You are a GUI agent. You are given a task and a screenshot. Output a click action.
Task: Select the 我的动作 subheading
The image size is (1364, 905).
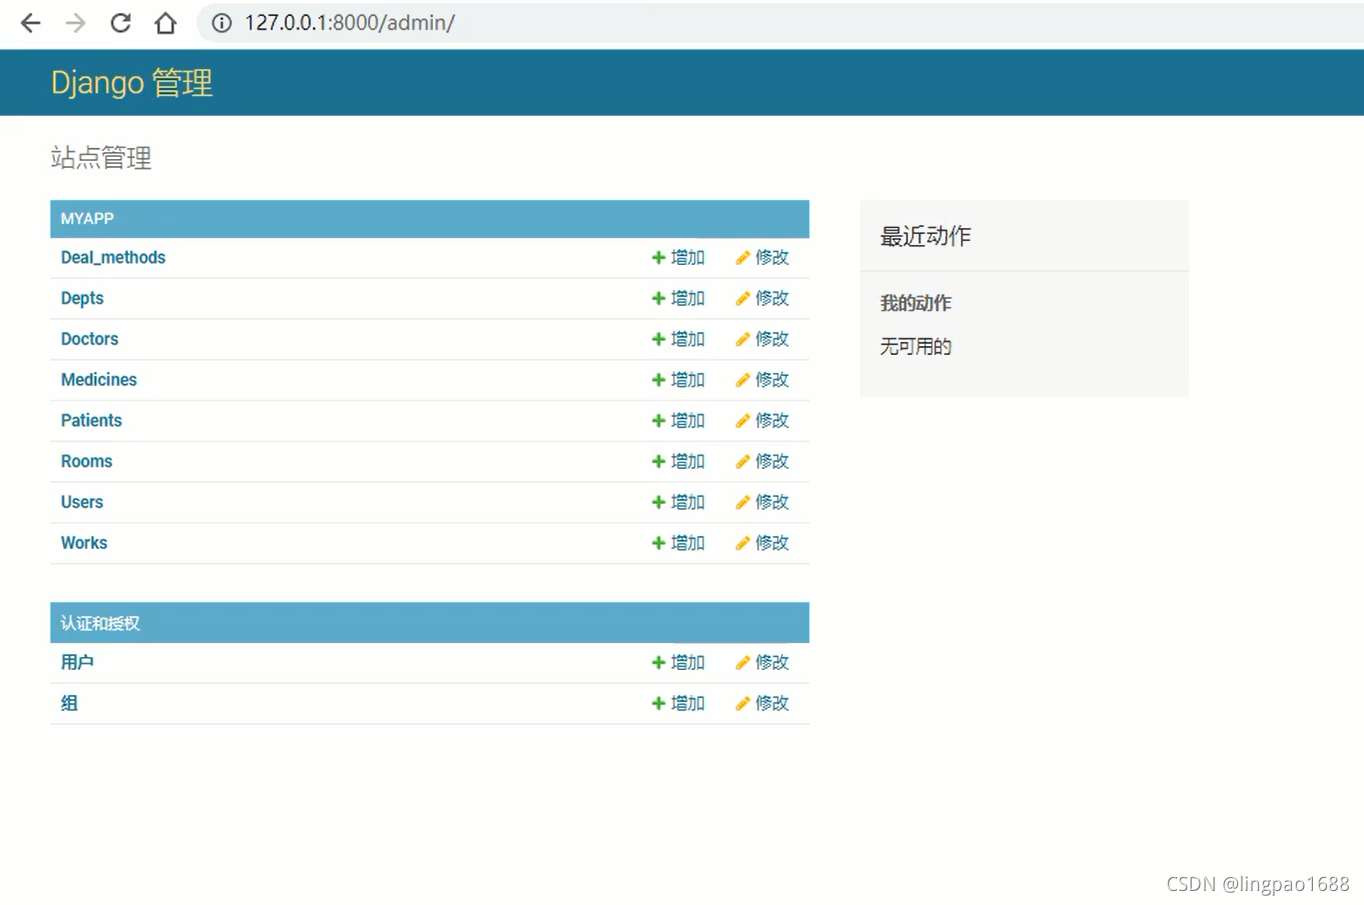pyautogui.click(x=915, y=303)
